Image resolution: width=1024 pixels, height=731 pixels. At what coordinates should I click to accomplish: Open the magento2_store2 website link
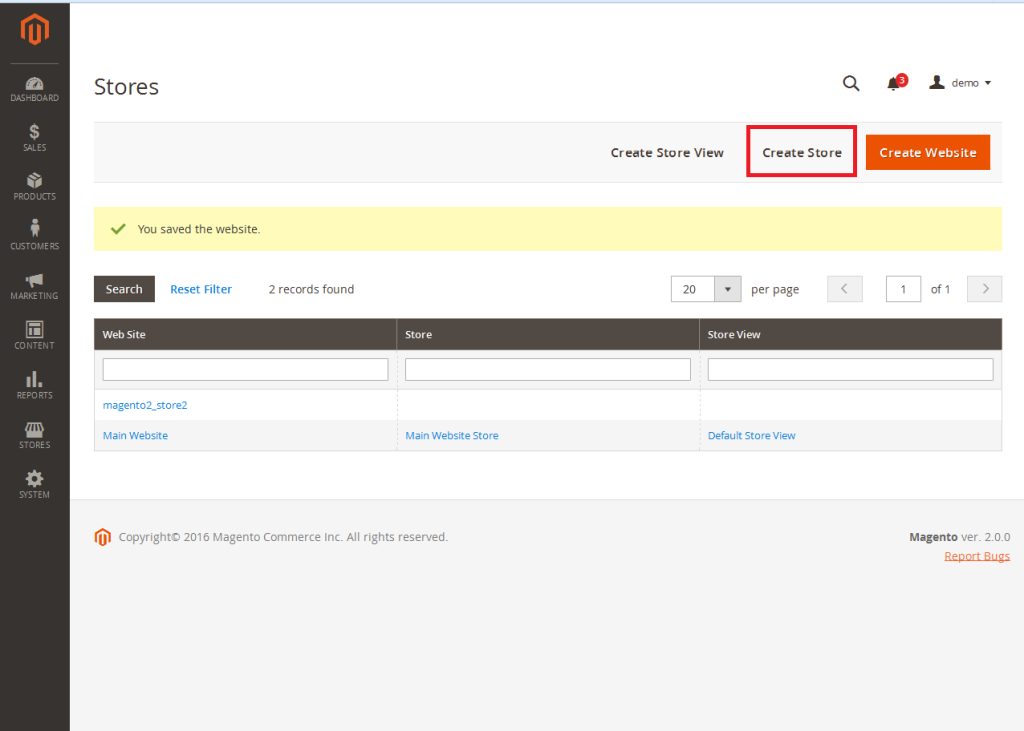[145, 405]
